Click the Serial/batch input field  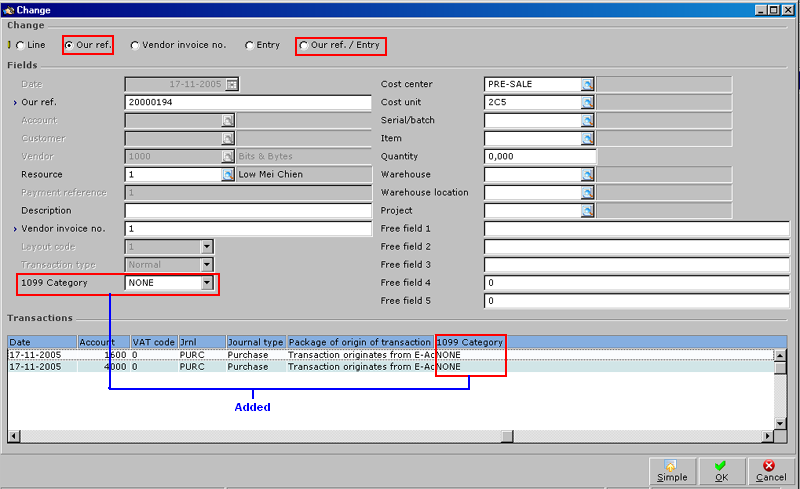(x=533, y=120)
